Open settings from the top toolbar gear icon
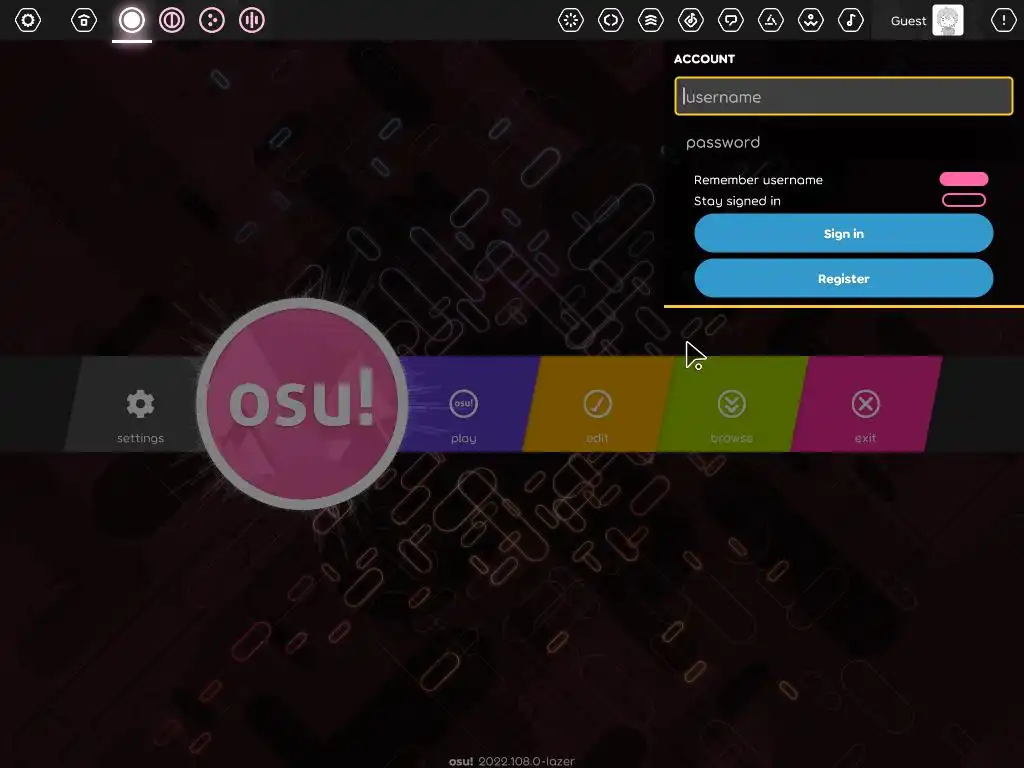1024x768 pixels. (x=27, y=20)
